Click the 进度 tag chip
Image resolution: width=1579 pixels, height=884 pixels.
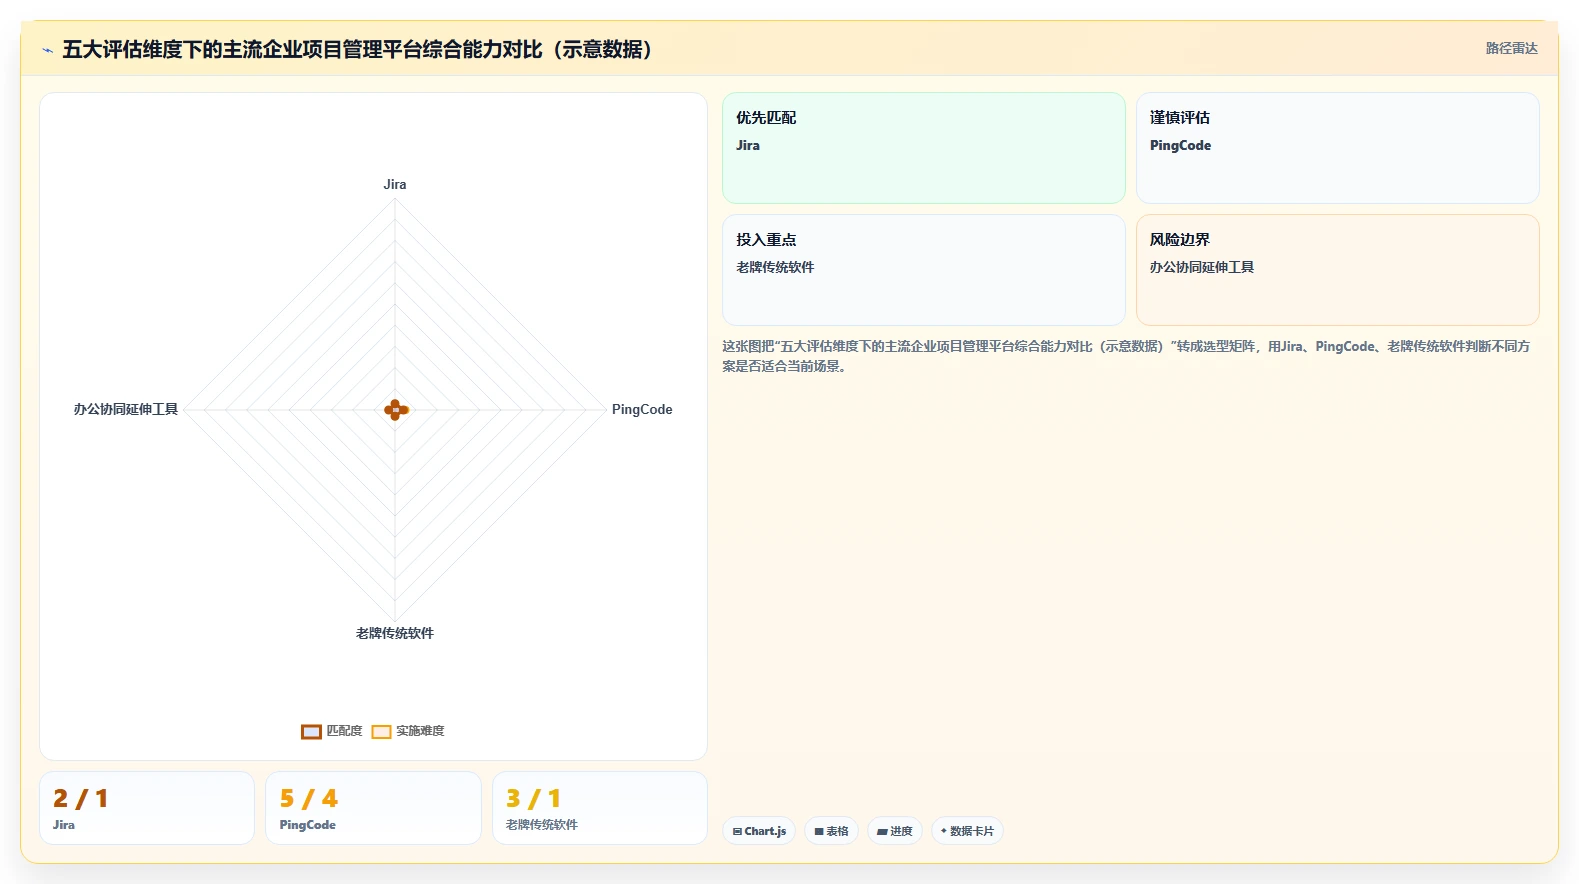coord(894,831)
